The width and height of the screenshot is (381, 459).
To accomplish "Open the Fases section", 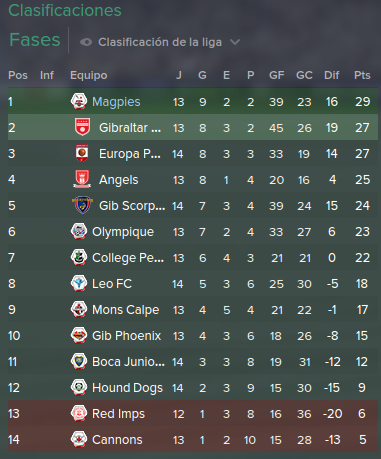I will [35, 40].
